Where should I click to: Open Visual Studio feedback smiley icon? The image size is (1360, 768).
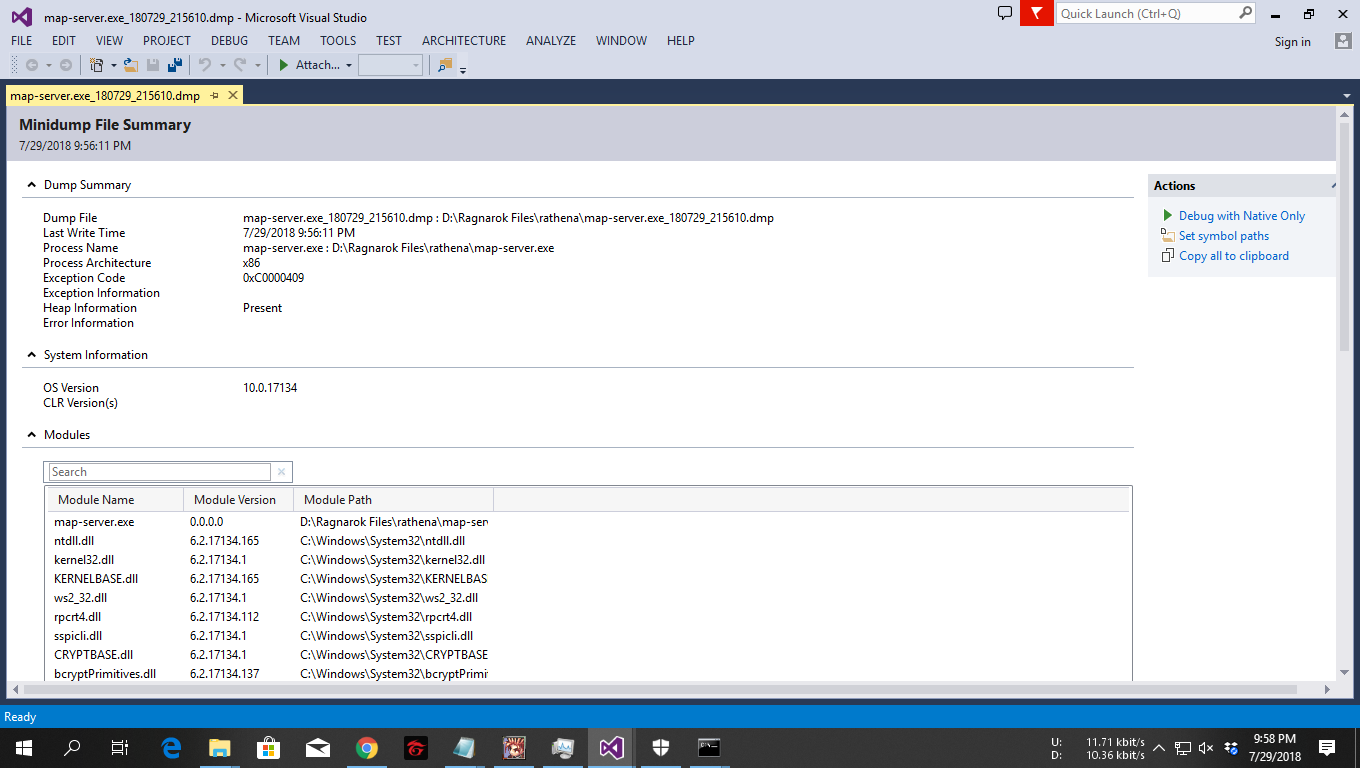pyautogui.click(x=1004, y=13)
